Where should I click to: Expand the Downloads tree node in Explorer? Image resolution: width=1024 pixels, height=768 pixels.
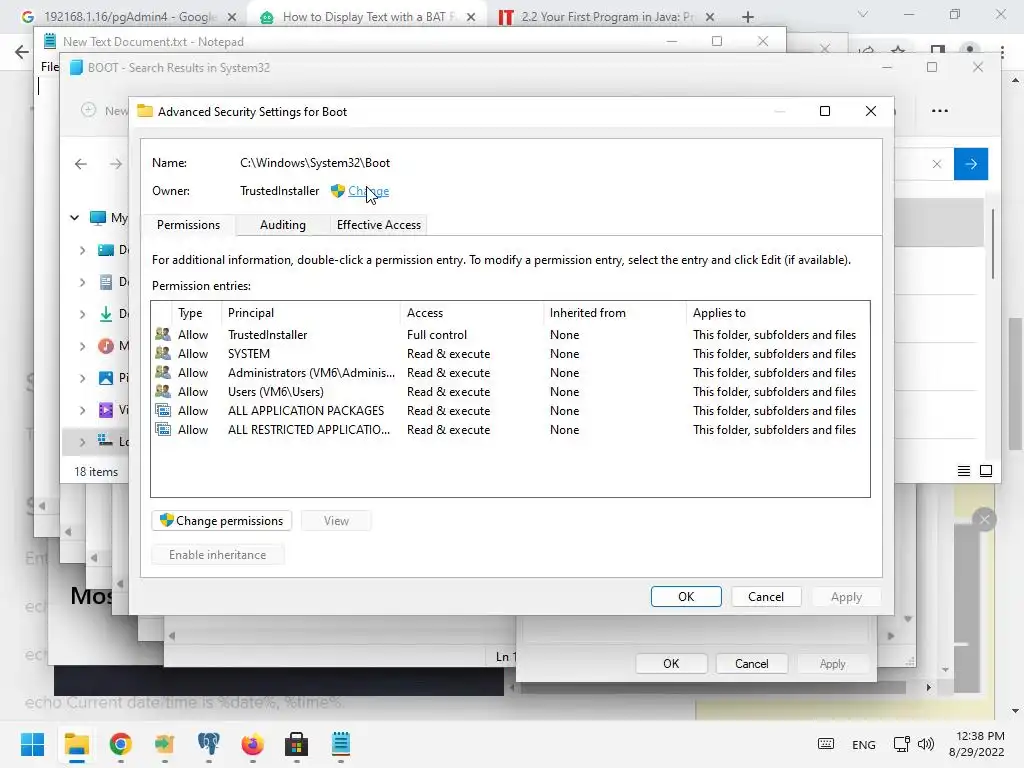pyautogui.click(x=82, y=314)
